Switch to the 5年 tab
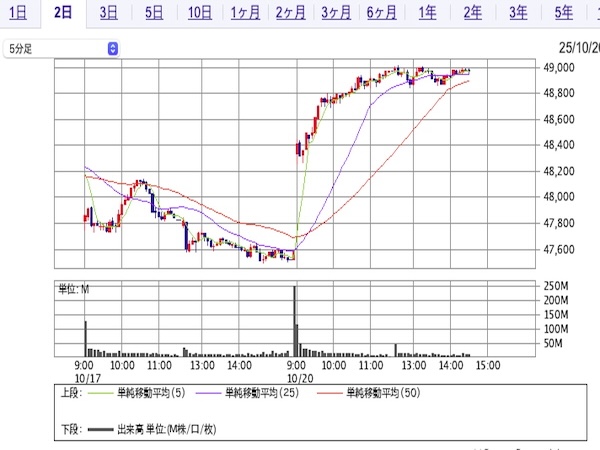Screen dimensions: 600x450 click(563, 13)
